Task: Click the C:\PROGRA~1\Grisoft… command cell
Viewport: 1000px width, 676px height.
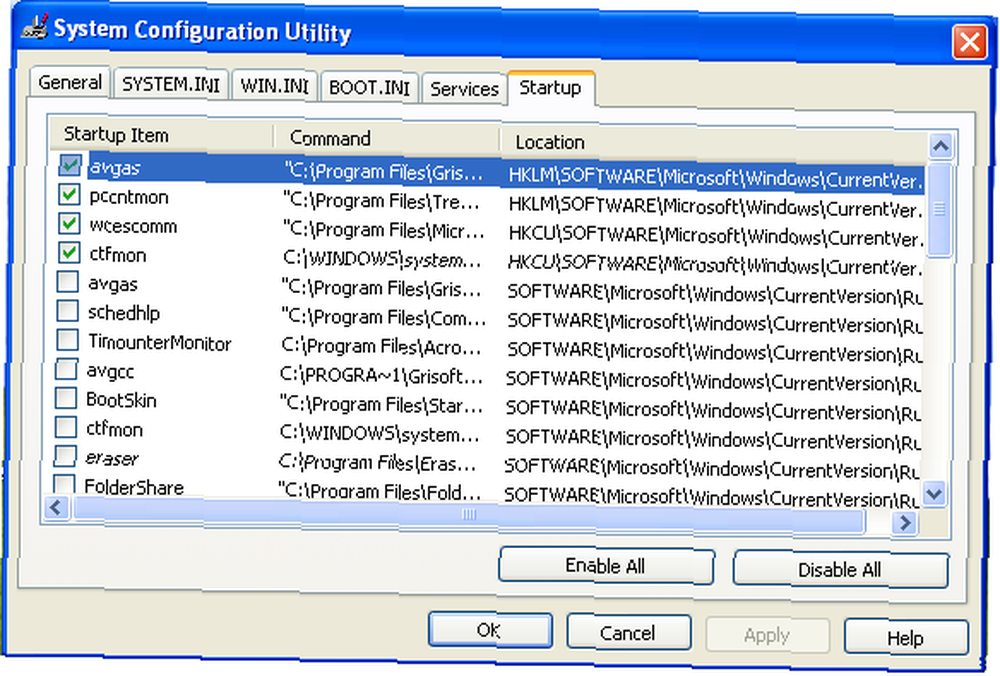Action: (x=381, y=376)
